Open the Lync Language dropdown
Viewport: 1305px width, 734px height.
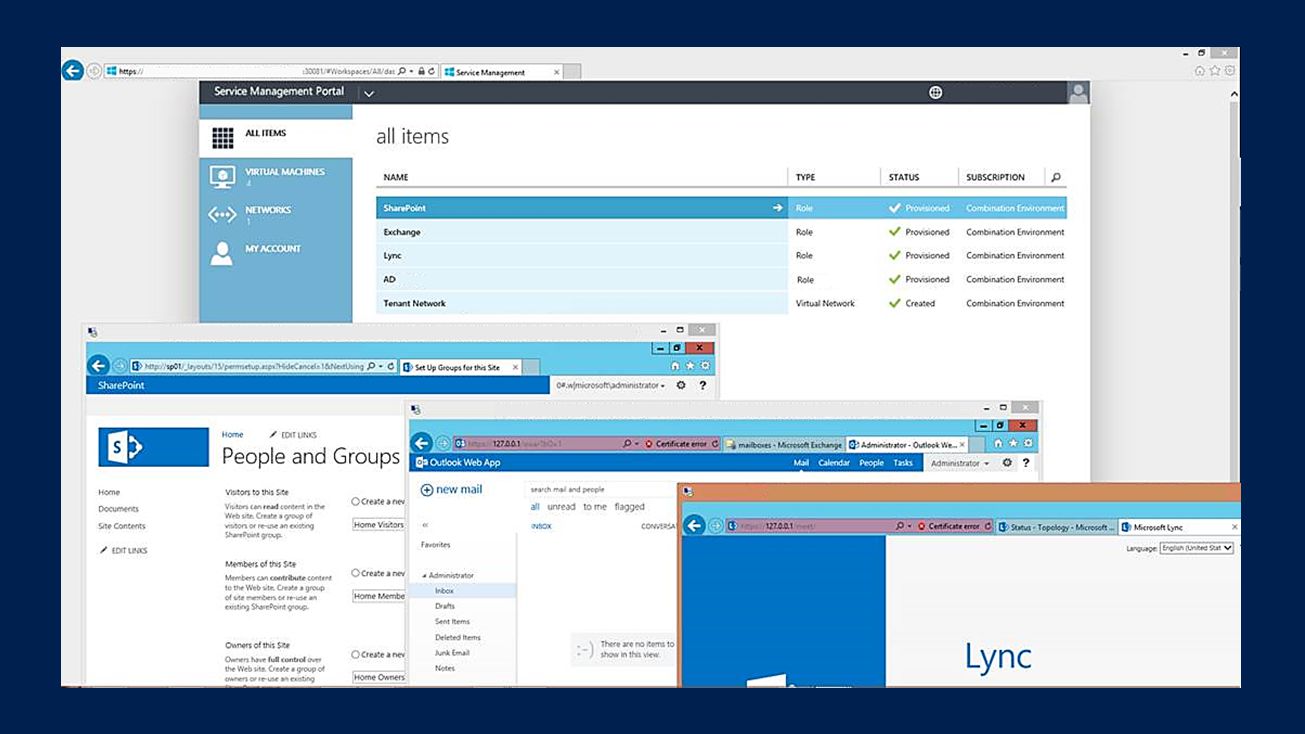click(1197, 548)
